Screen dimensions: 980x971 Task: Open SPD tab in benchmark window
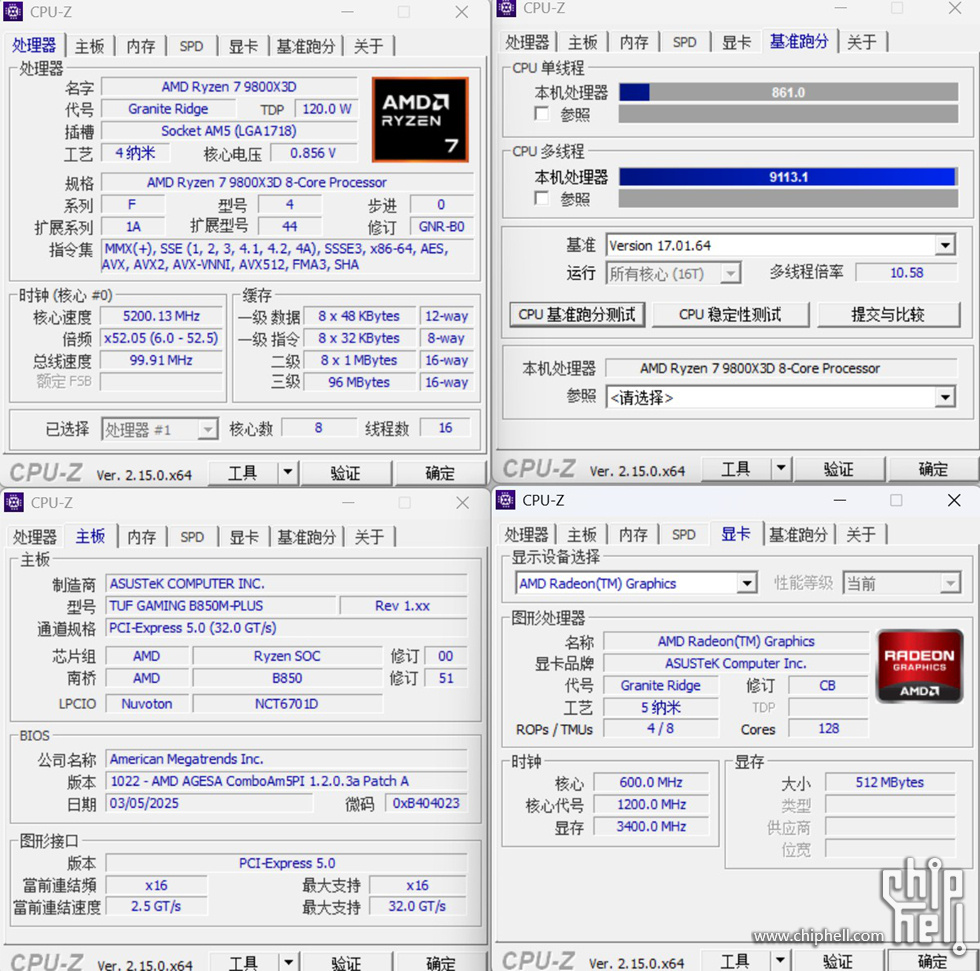684,42
